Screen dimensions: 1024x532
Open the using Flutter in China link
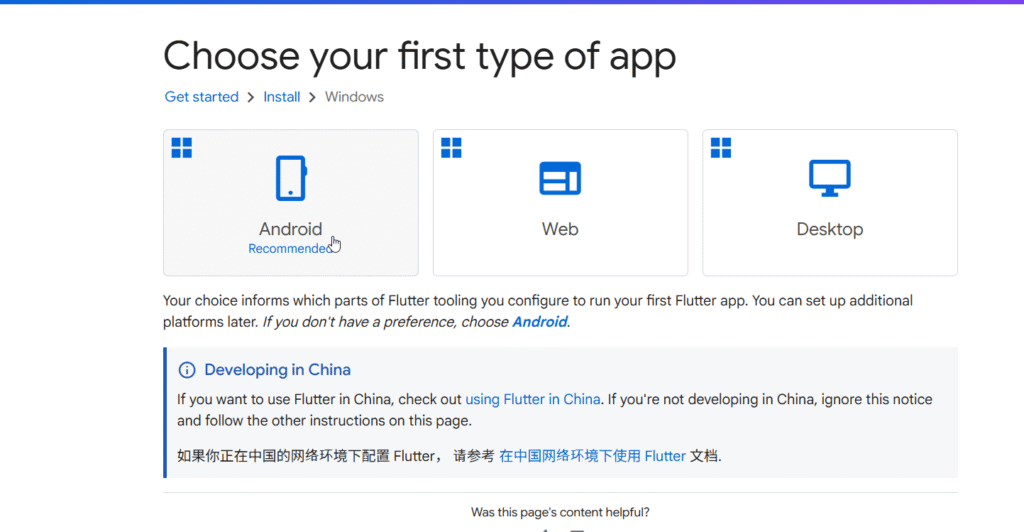click(532, 399)
